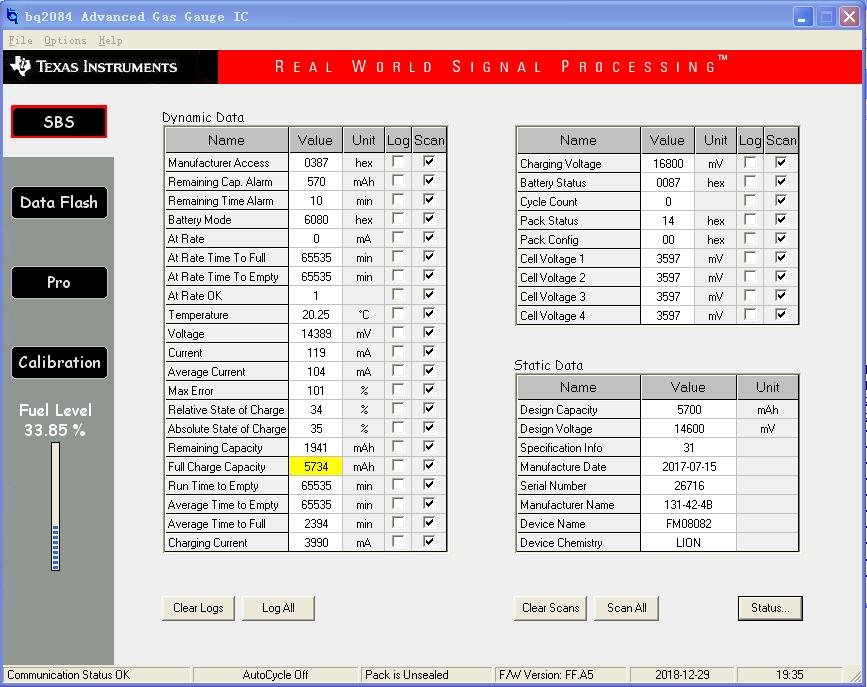Image resolution: width=867 pixels, height=687 pixels.
Task: Close the bq2084 window
Action: (849, 17)
